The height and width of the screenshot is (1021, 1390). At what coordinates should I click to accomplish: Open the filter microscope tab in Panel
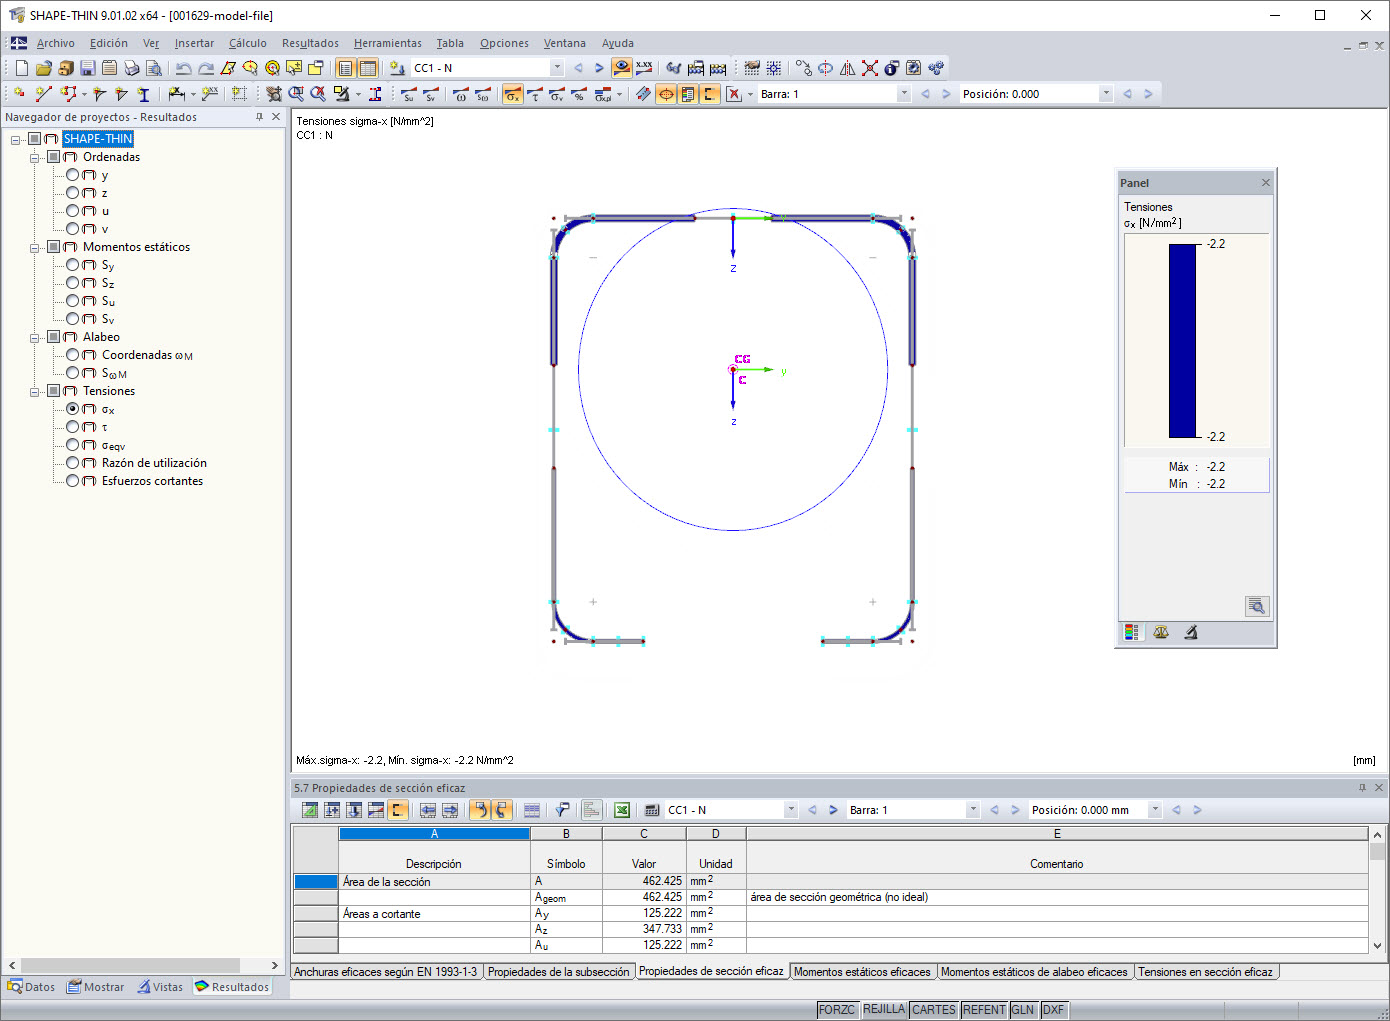tap(1191, 632)
